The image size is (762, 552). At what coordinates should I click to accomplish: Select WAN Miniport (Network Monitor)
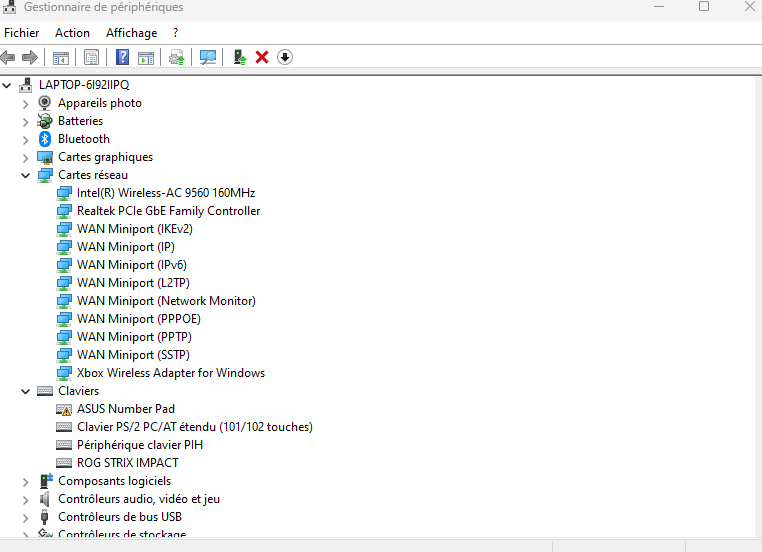166,301
